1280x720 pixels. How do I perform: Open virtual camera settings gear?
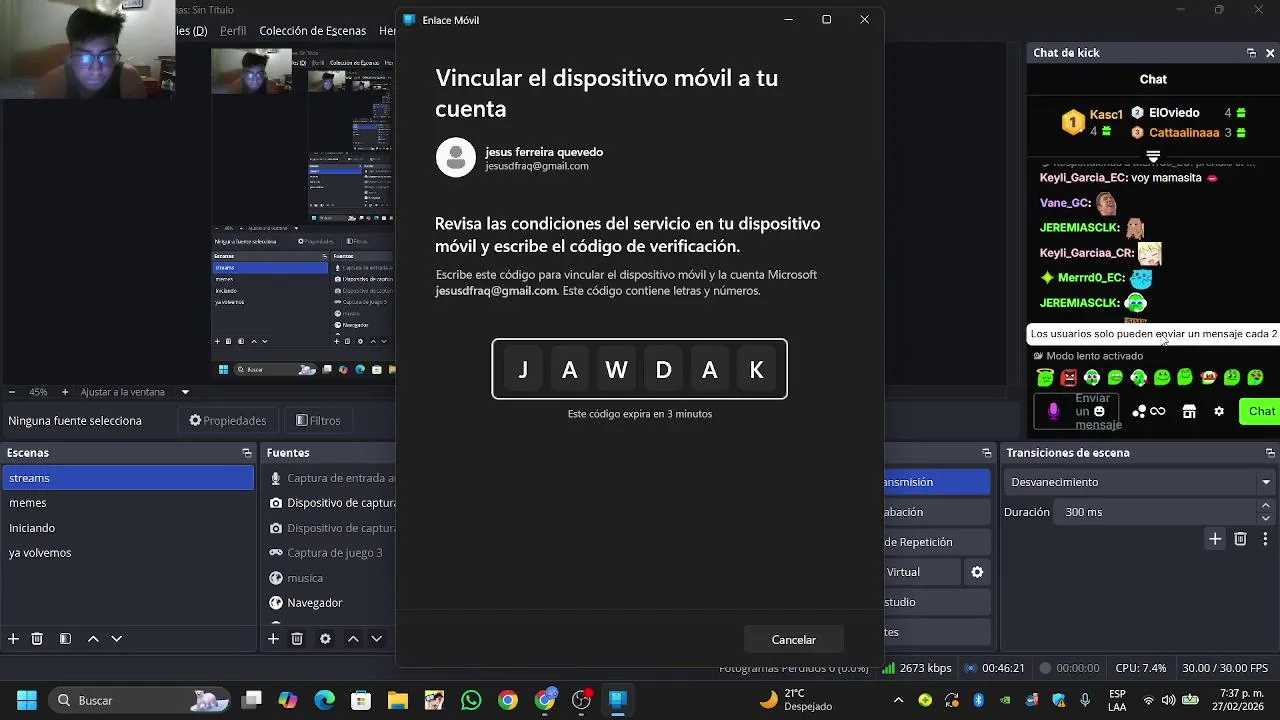pos(977,572)
